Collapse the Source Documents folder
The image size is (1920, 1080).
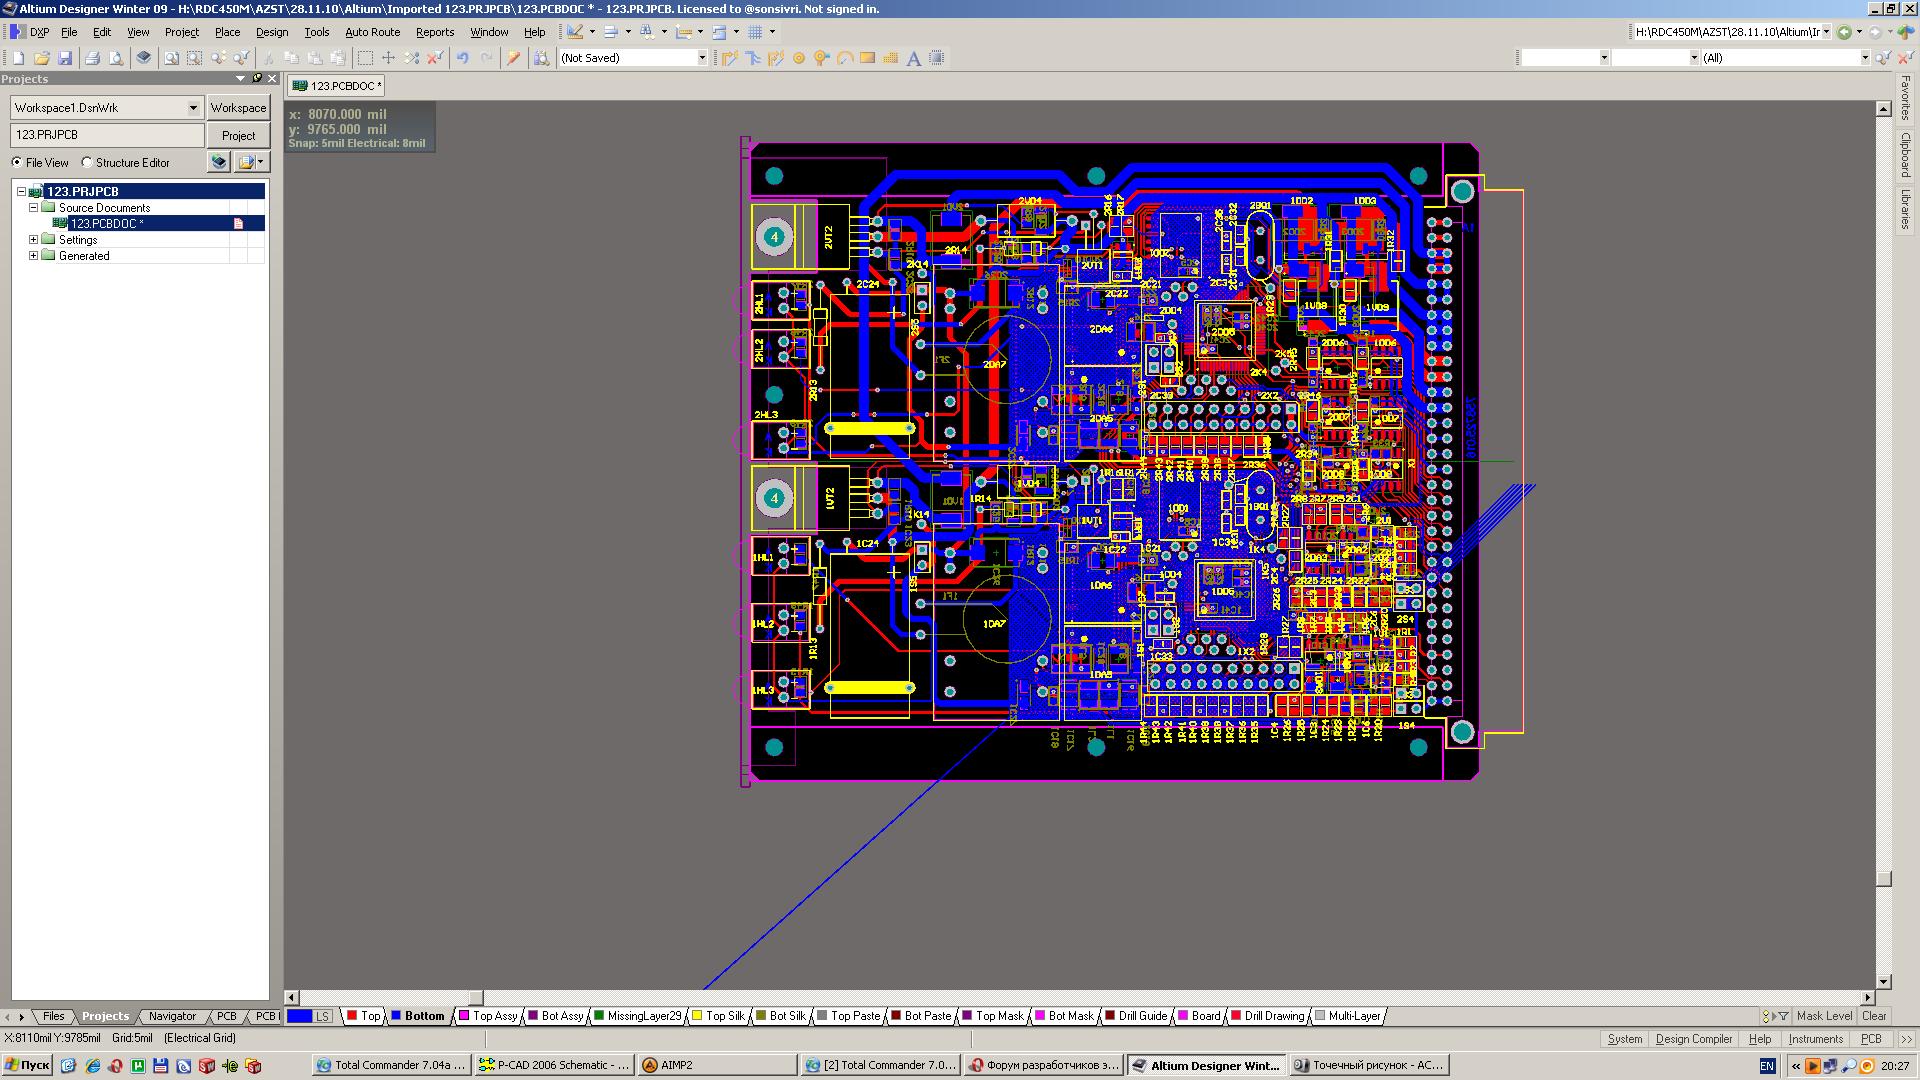(33, 208)
